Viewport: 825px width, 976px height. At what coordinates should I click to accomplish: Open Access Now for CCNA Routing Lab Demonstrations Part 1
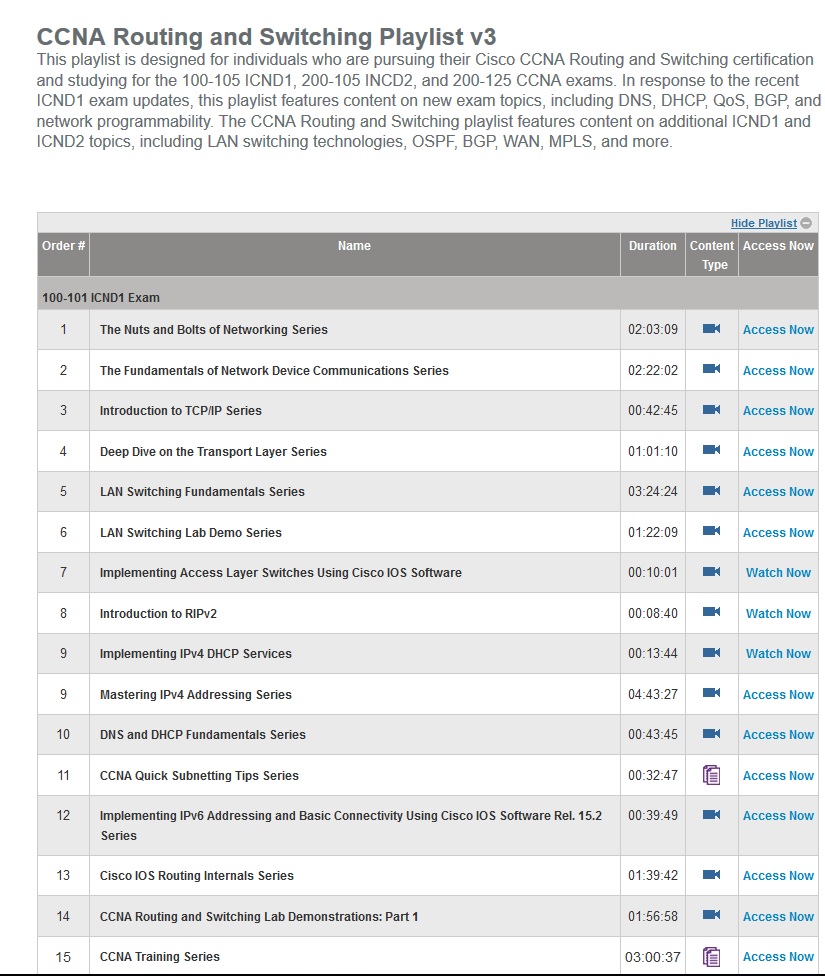coord(778,916)
